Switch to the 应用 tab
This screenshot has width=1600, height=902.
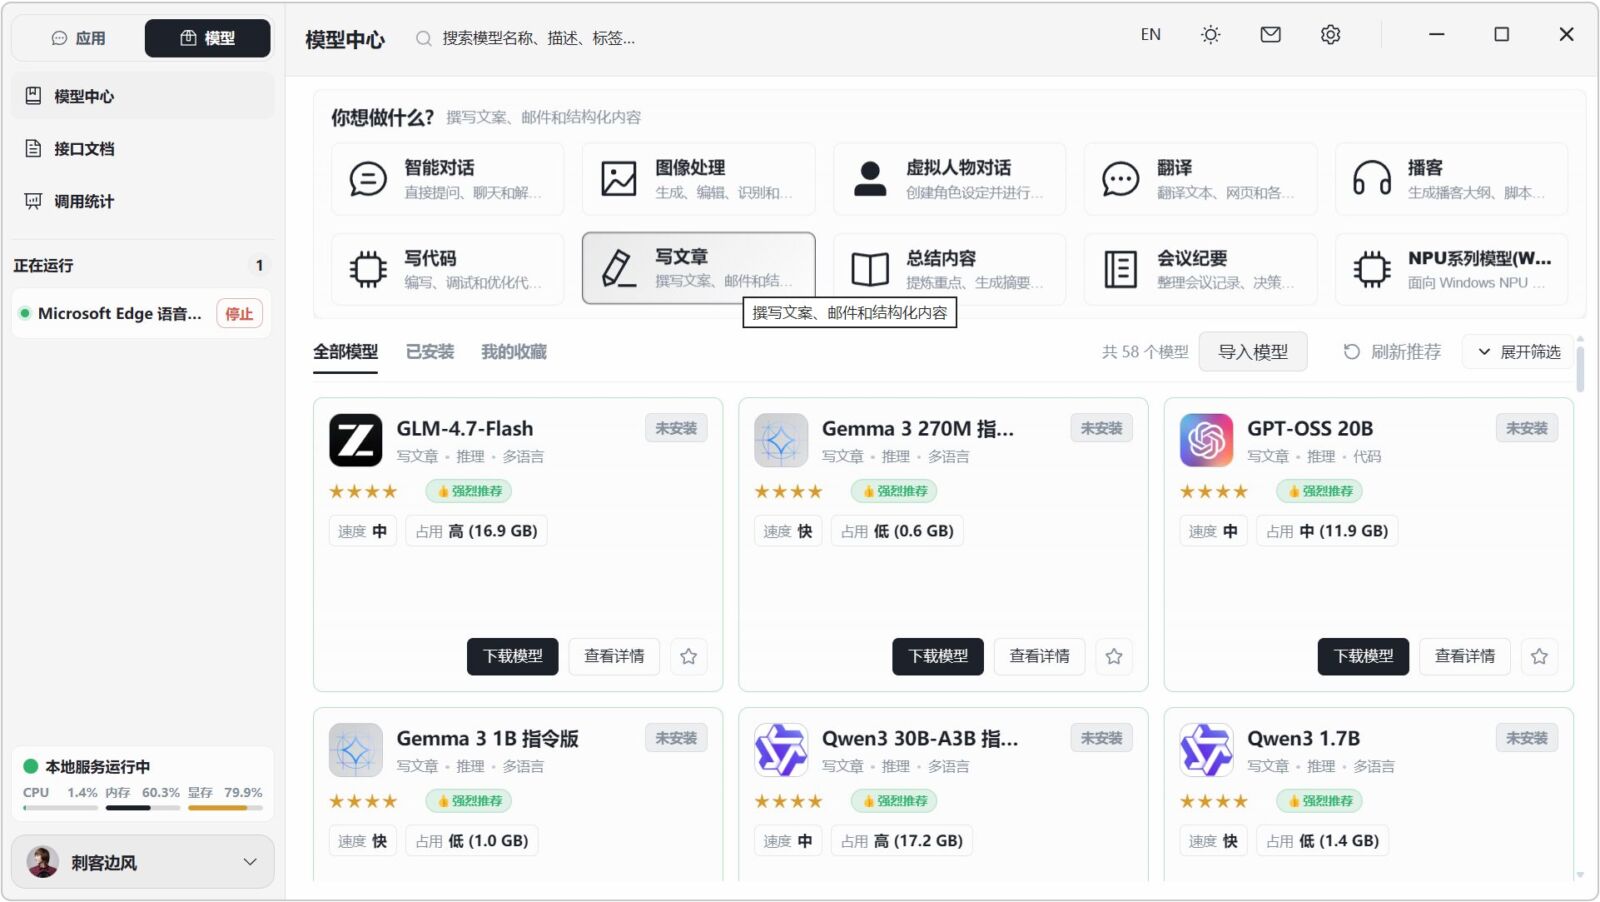pyautogui.click(x=78, y=38)
